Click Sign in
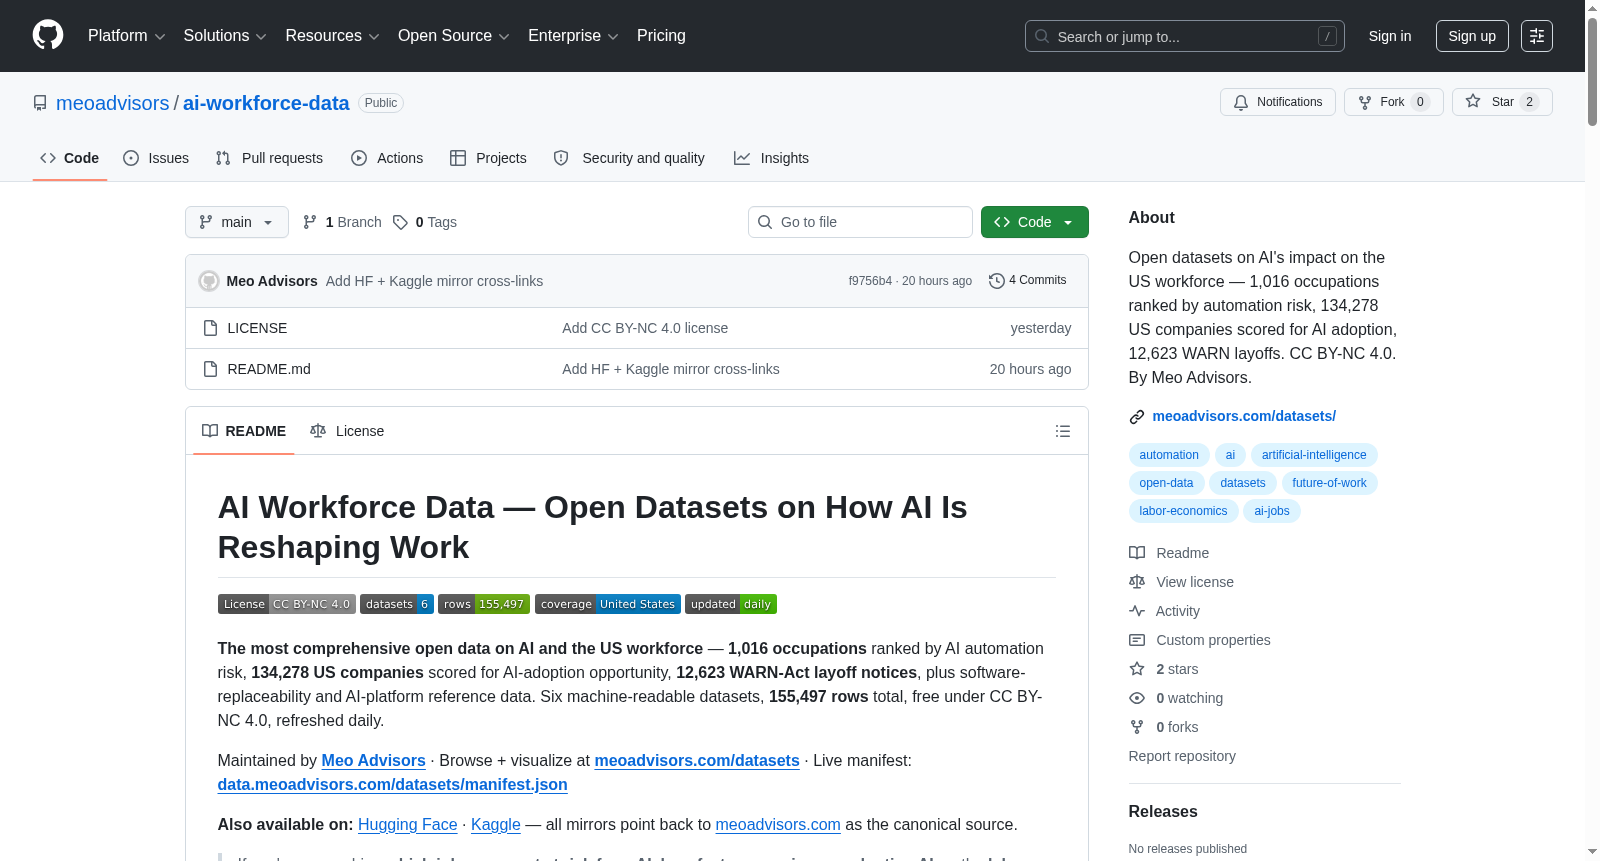Screen dimensions: 1600x861 point(1390,36)
